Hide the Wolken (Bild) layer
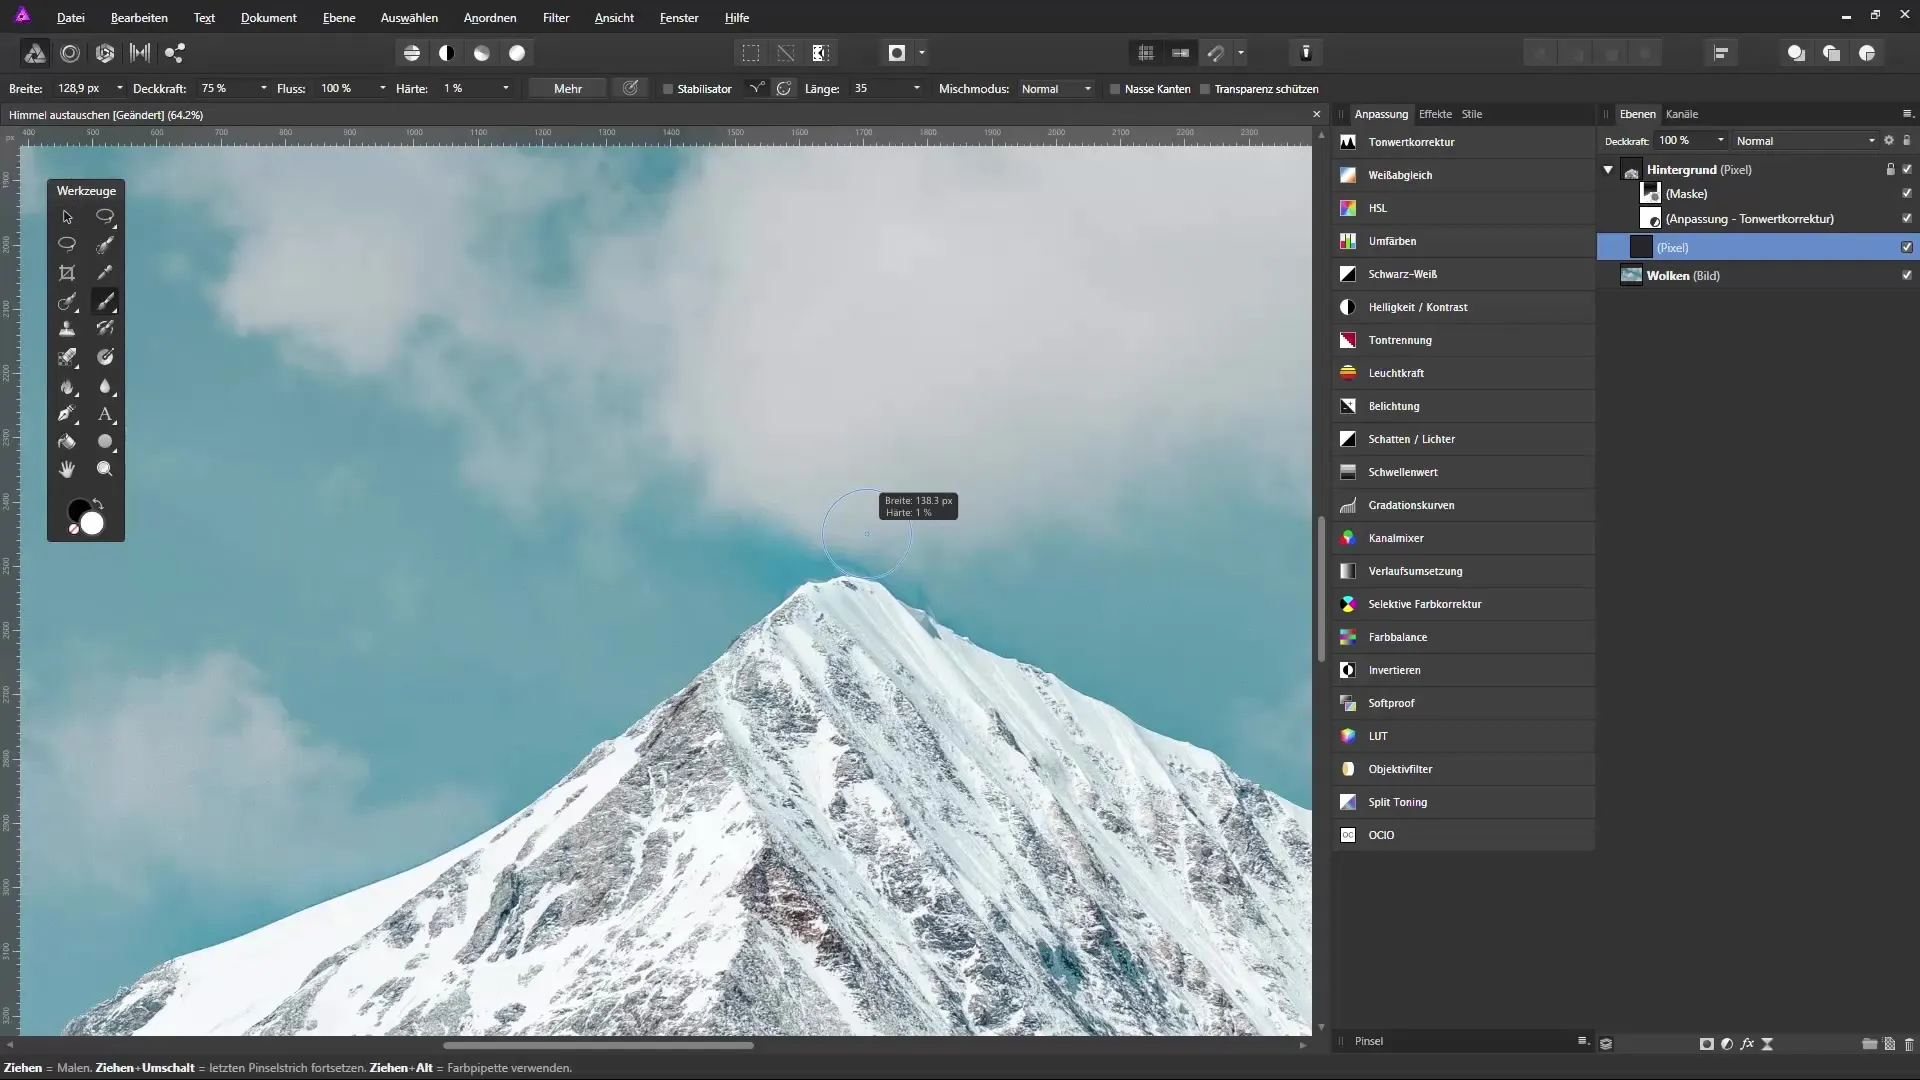Screen dimensions: 1920x1080 tap(1907, 275)
